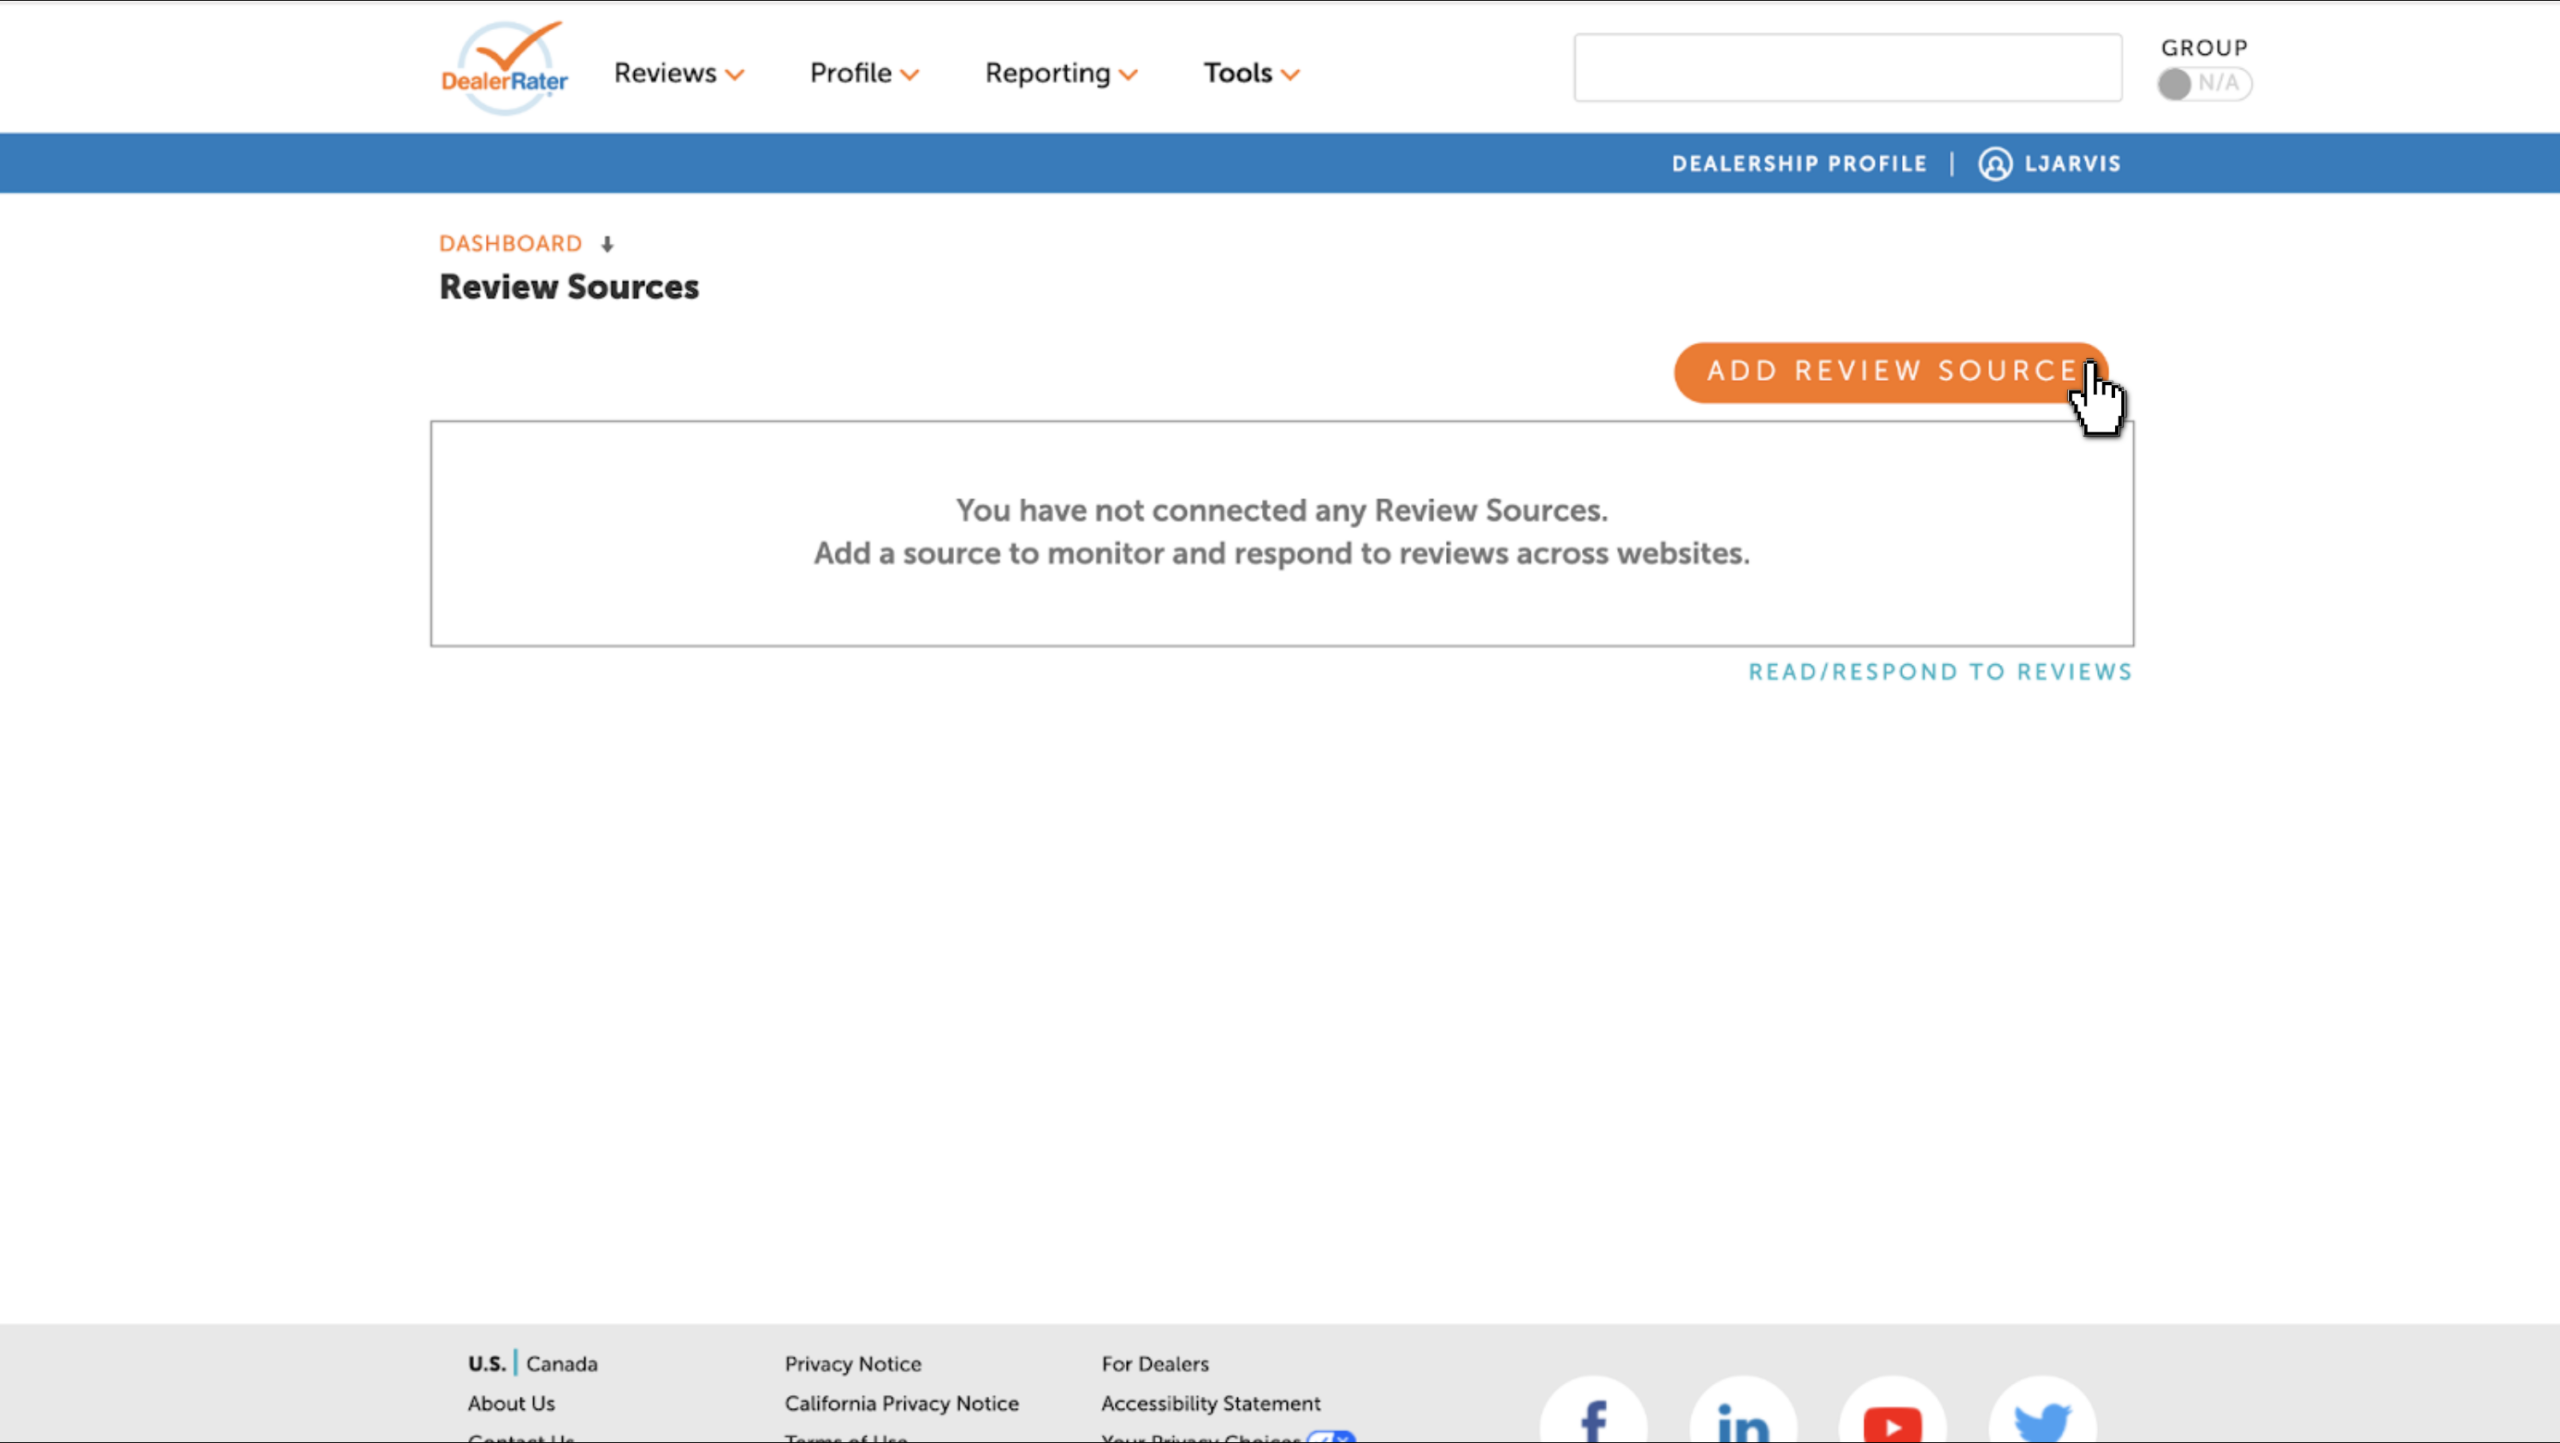Toggle the Group N/A switch
Screen dimensions: 2560x1443
[x=2203, y=84]
